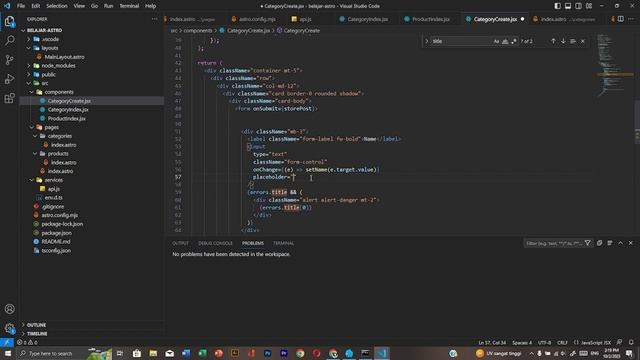Expand the TIMELINE section

tap(37, 333)
